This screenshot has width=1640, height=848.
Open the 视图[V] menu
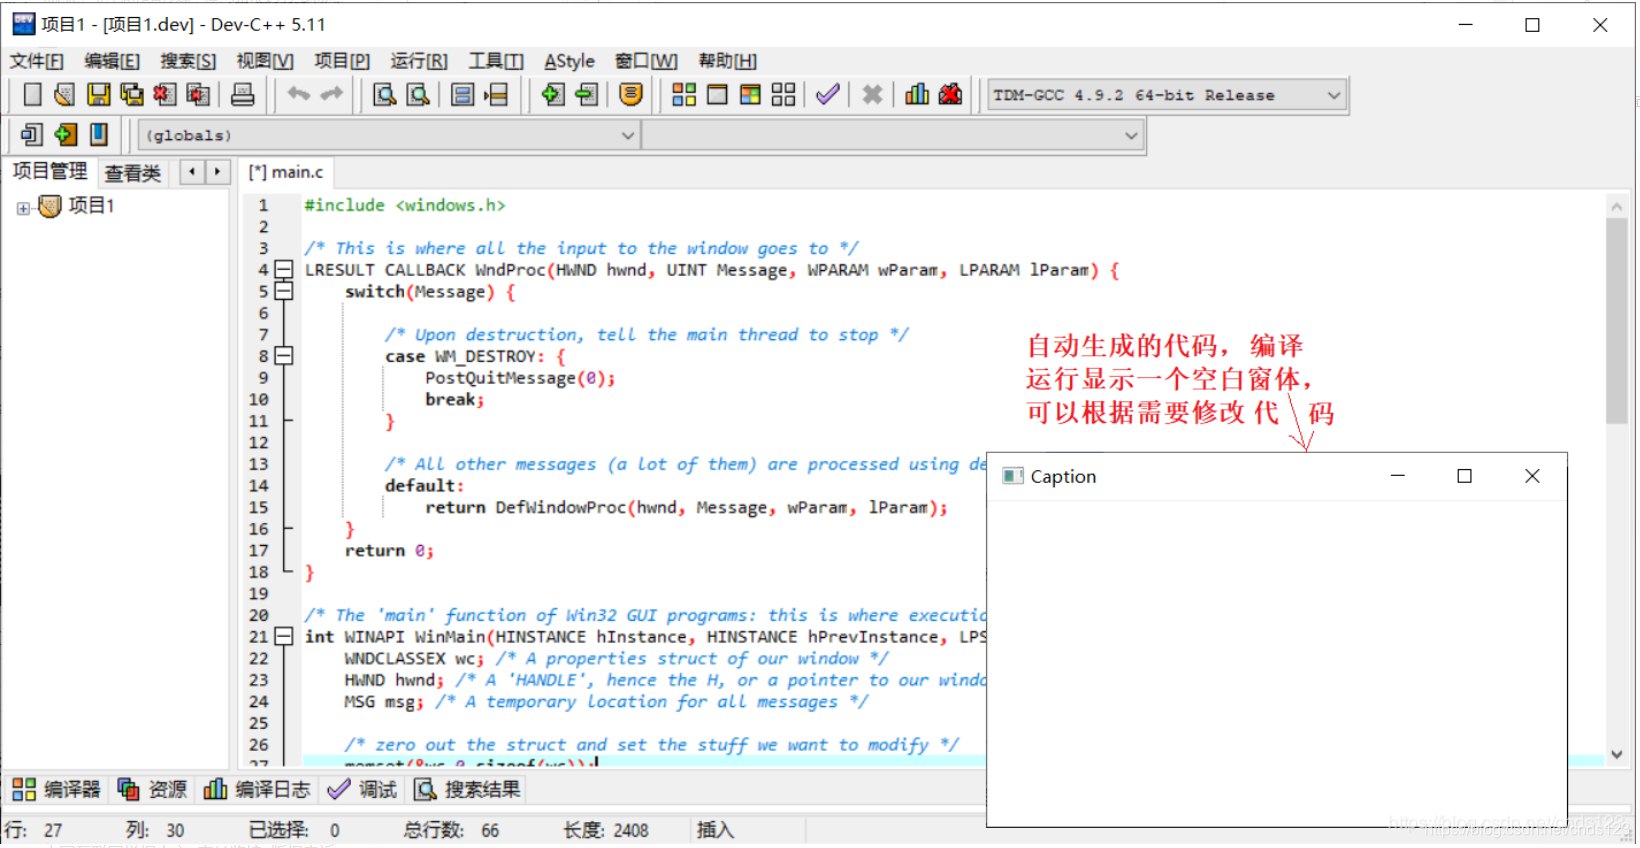point(265,61)
